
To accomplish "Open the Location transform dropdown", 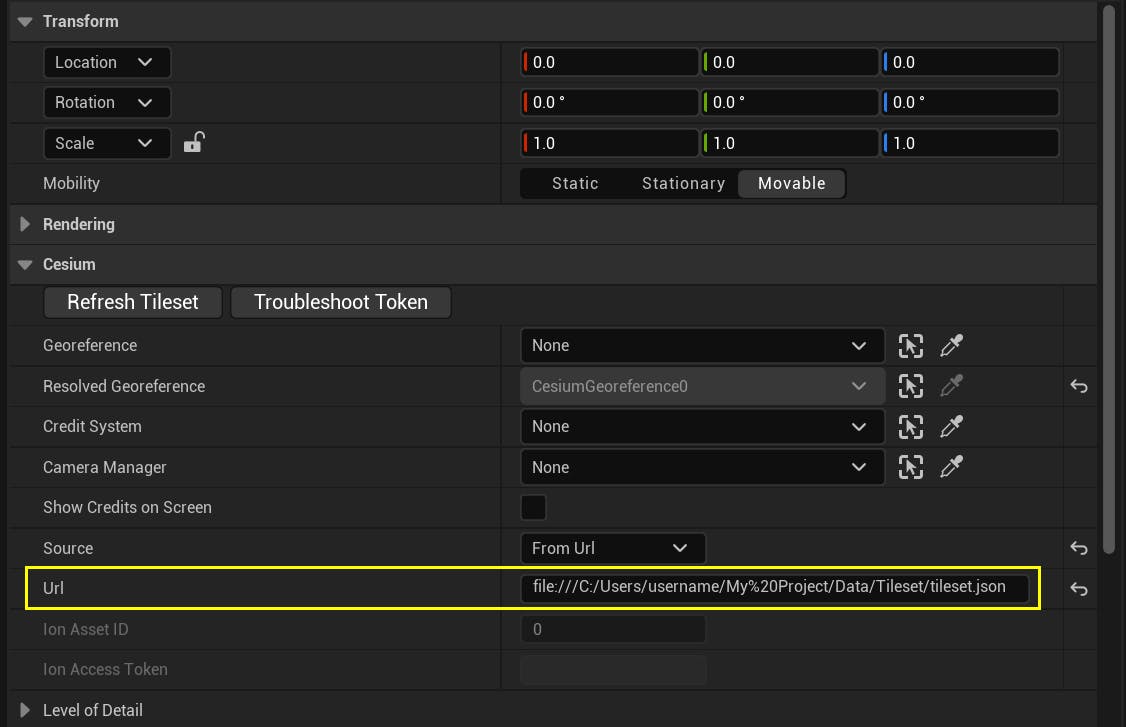I will 106,62.
